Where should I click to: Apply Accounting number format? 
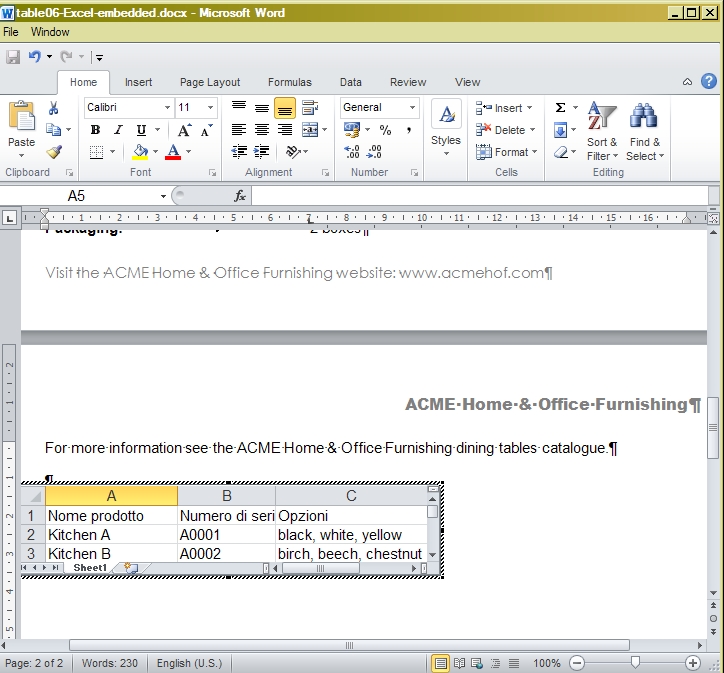pos(352,130)
